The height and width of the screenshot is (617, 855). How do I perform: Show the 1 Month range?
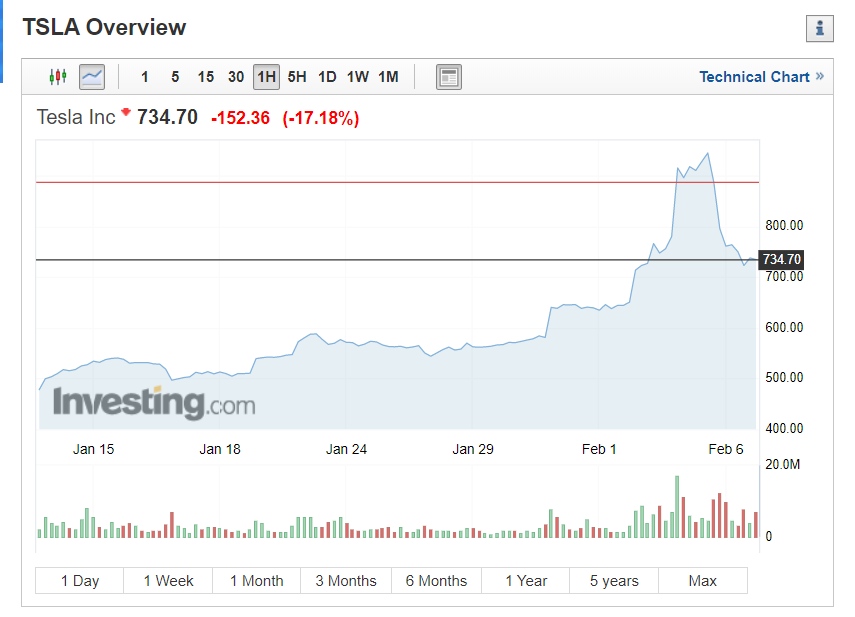pos(256,580)
